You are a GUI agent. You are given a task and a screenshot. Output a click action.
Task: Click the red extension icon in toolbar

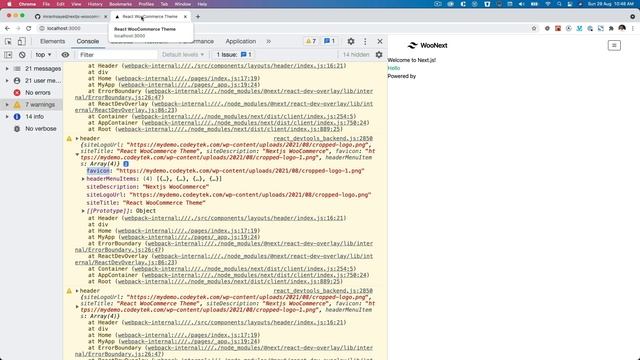pyautogui.click(x=558, y=28)
